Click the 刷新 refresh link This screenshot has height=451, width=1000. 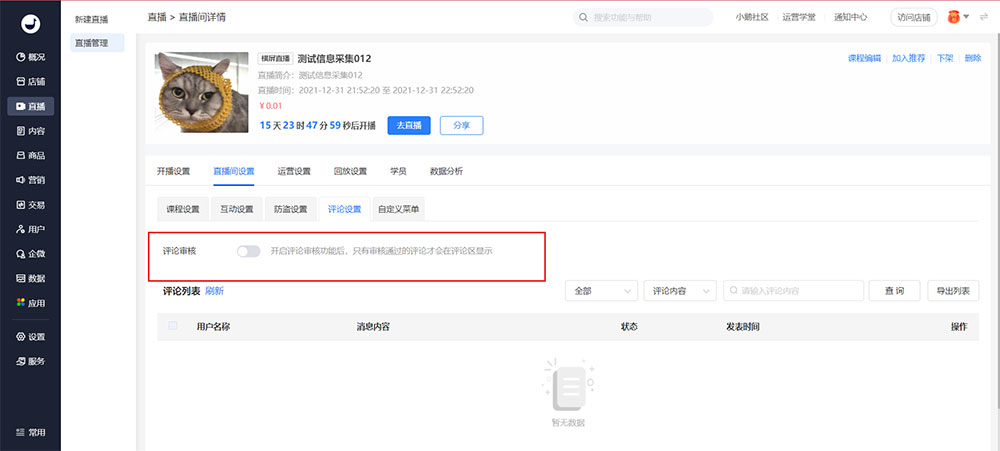click(x=214, y=291)
